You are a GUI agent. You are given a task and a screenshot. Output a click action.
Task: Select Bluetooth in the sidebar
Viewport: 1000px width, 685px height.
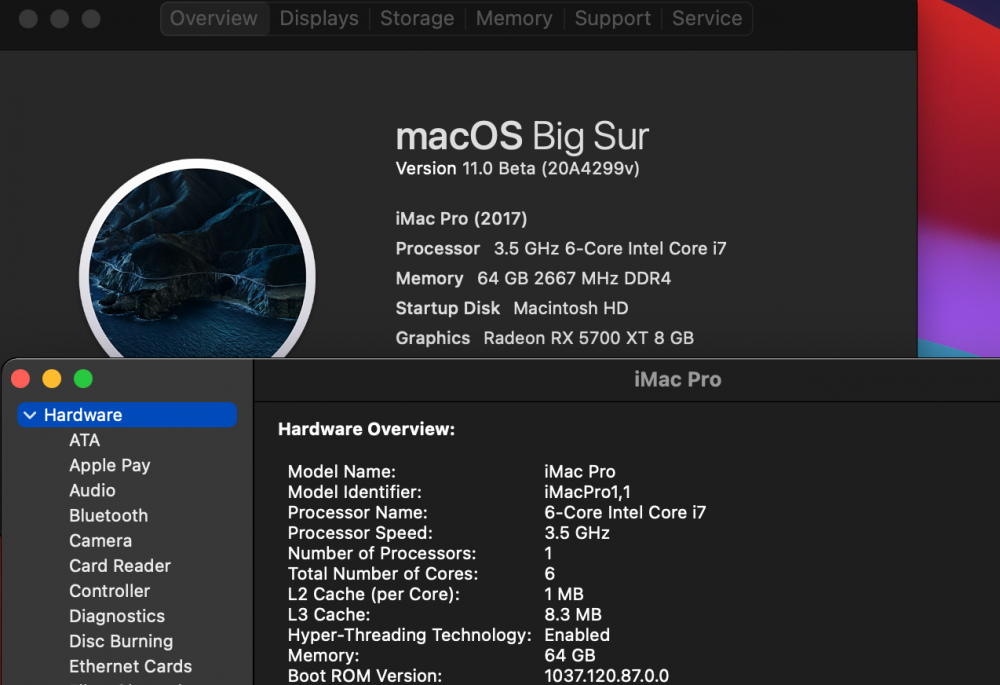[108, 515]
